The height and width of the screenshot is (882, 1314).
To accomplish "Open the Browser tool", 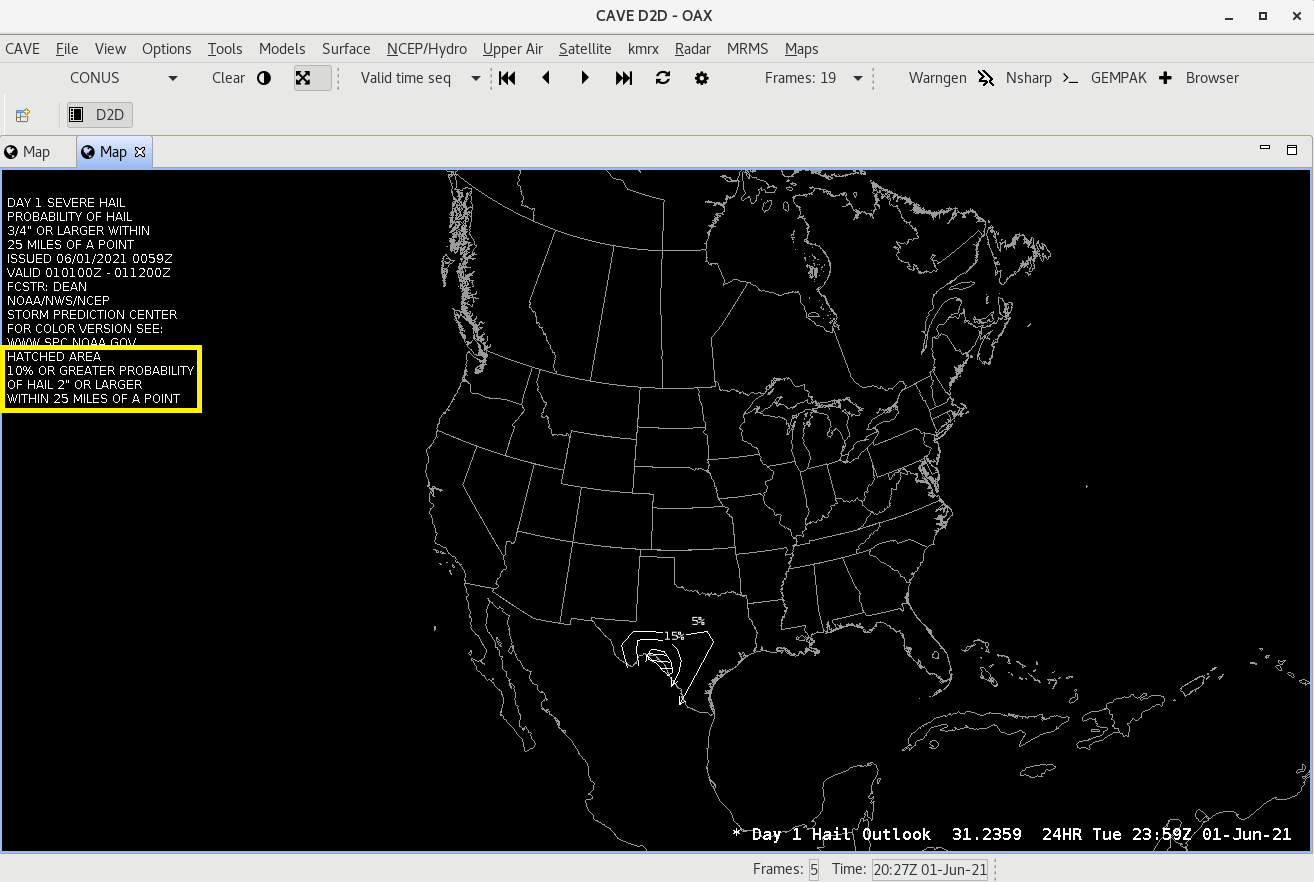I will click(x=1199, y=78).
